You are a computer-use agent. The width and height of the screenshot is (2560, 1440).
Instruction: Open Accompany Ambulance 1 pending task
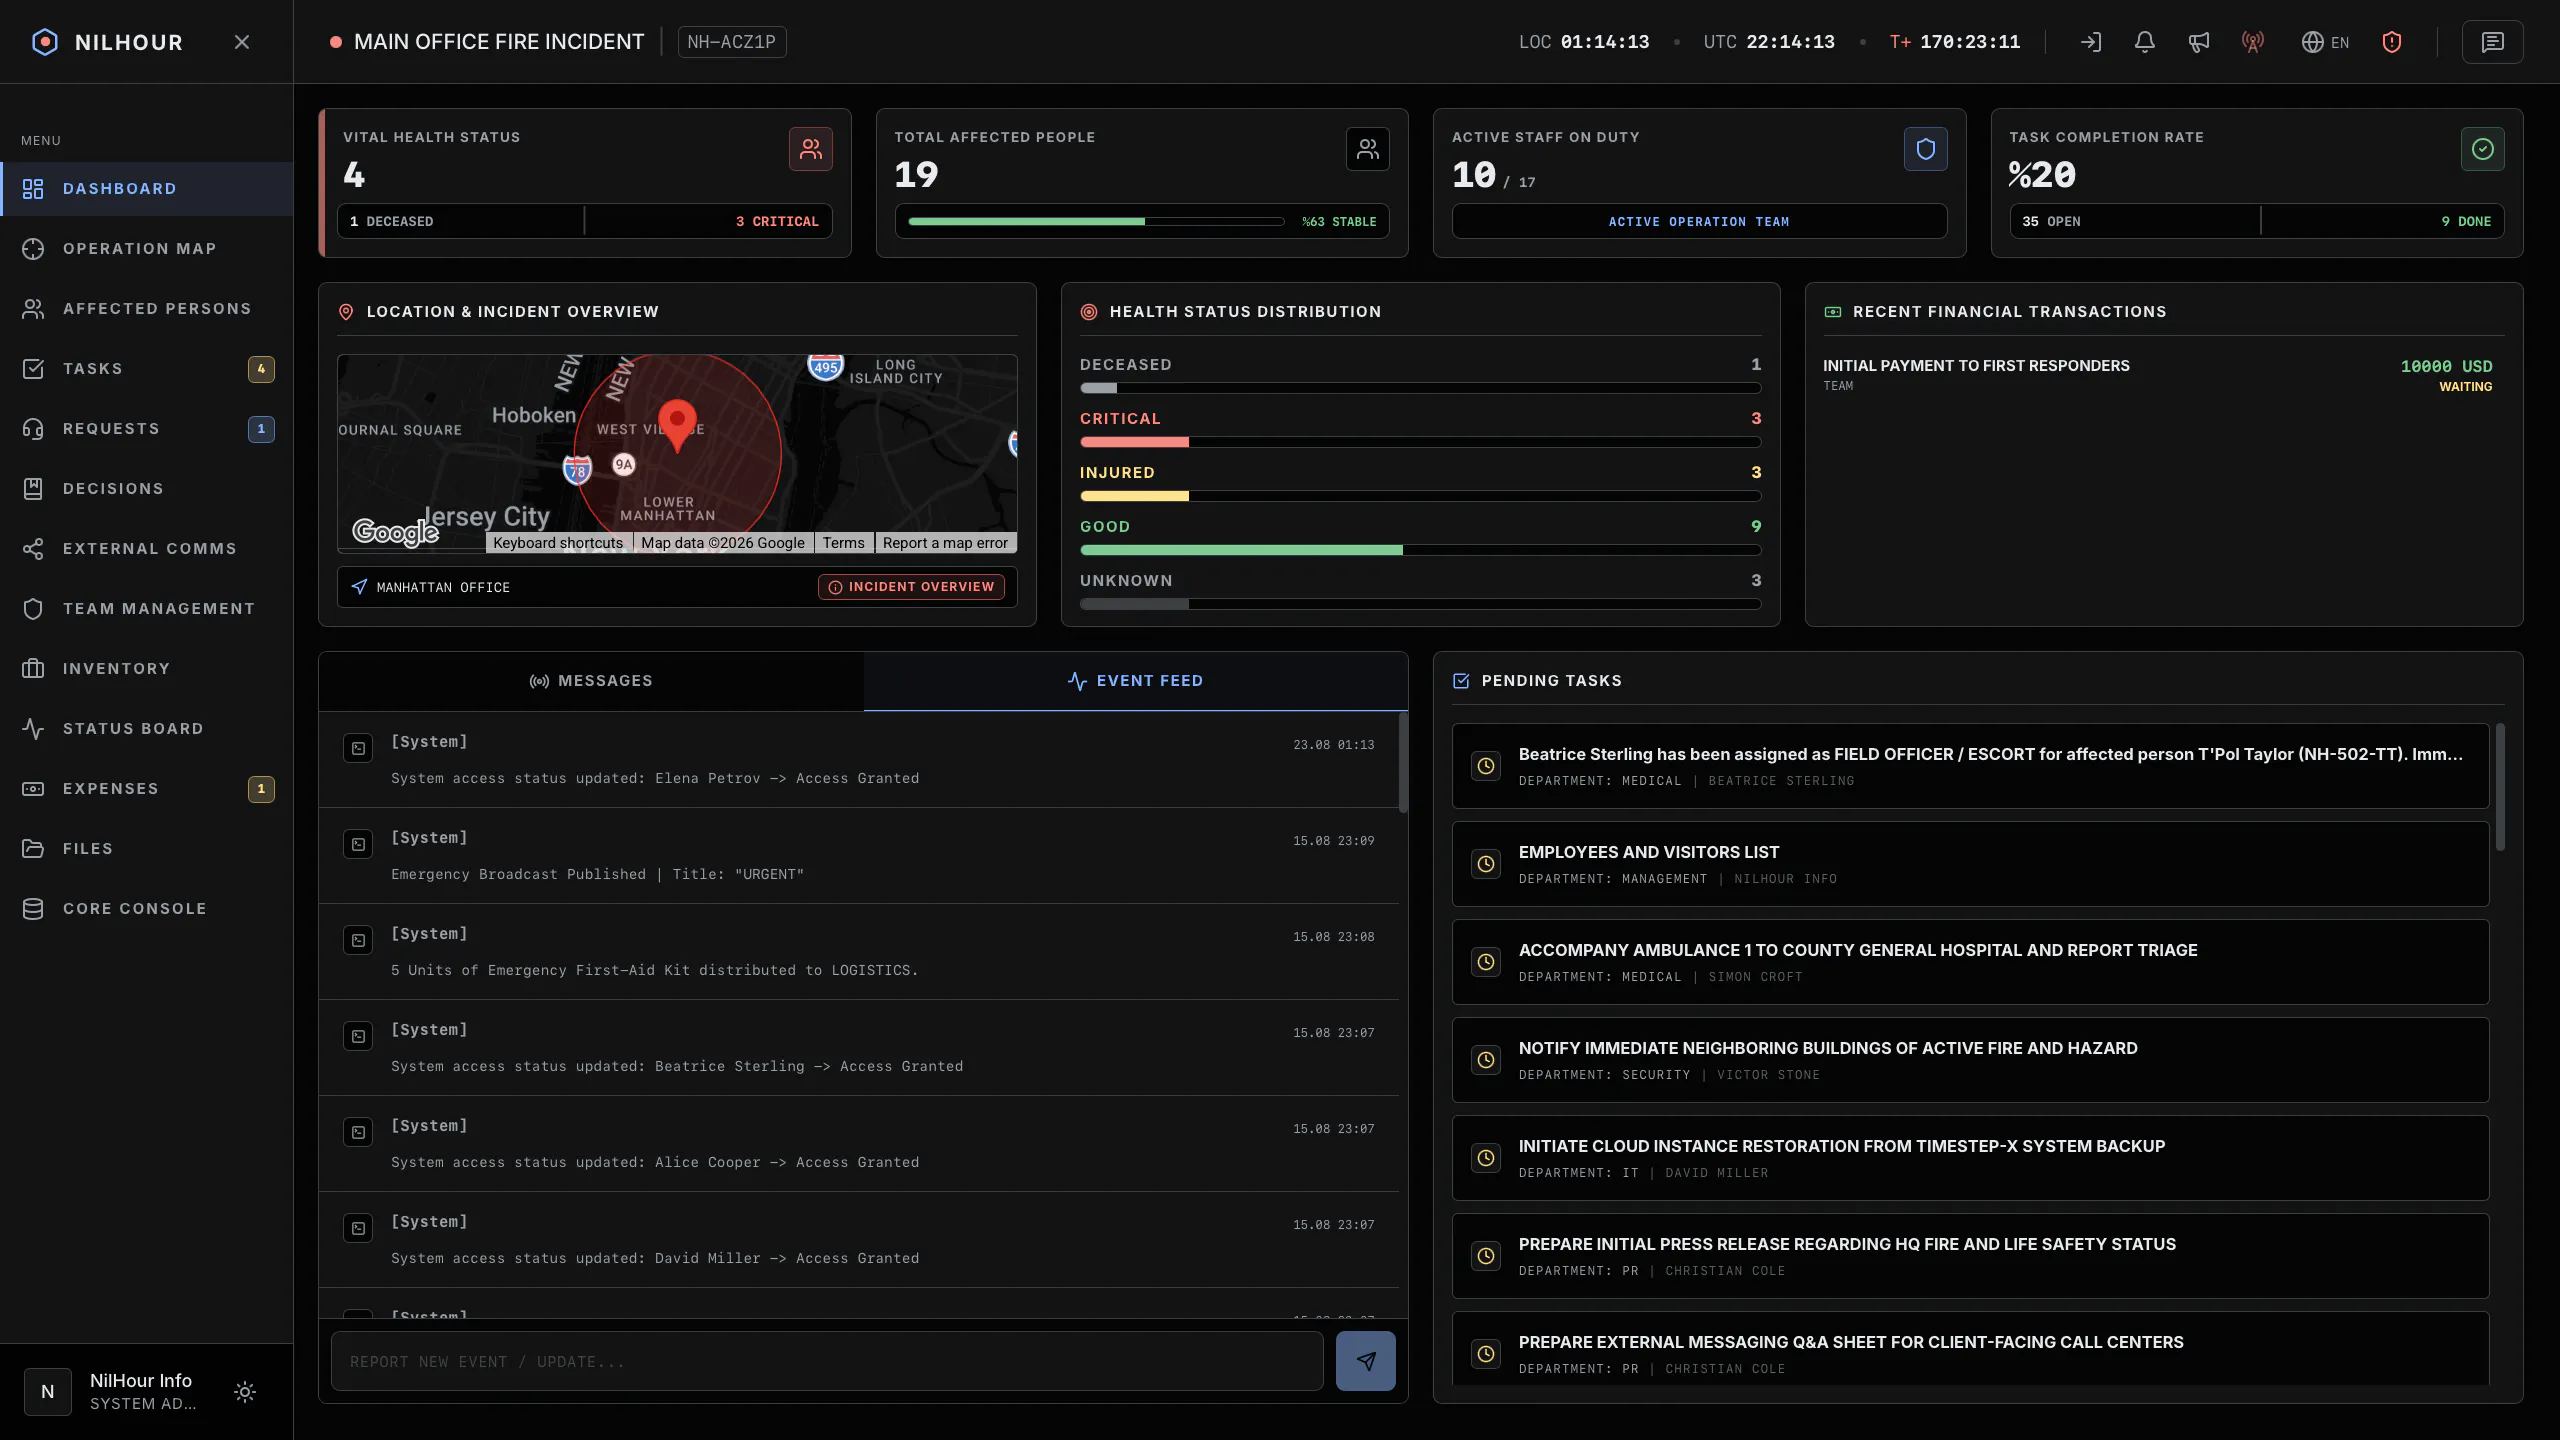click(x=1970, y=962)
